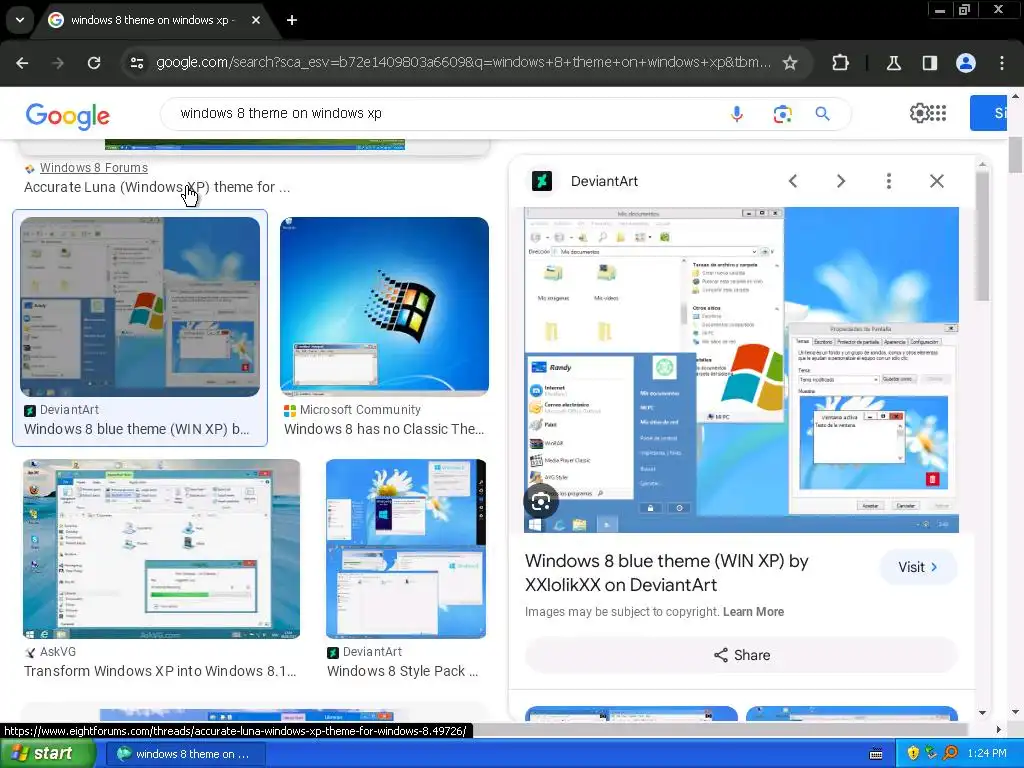Open Windows 8 Style Pack thumbnail
This screenshot has width=1024, height=768.
[x=406, y=549]
